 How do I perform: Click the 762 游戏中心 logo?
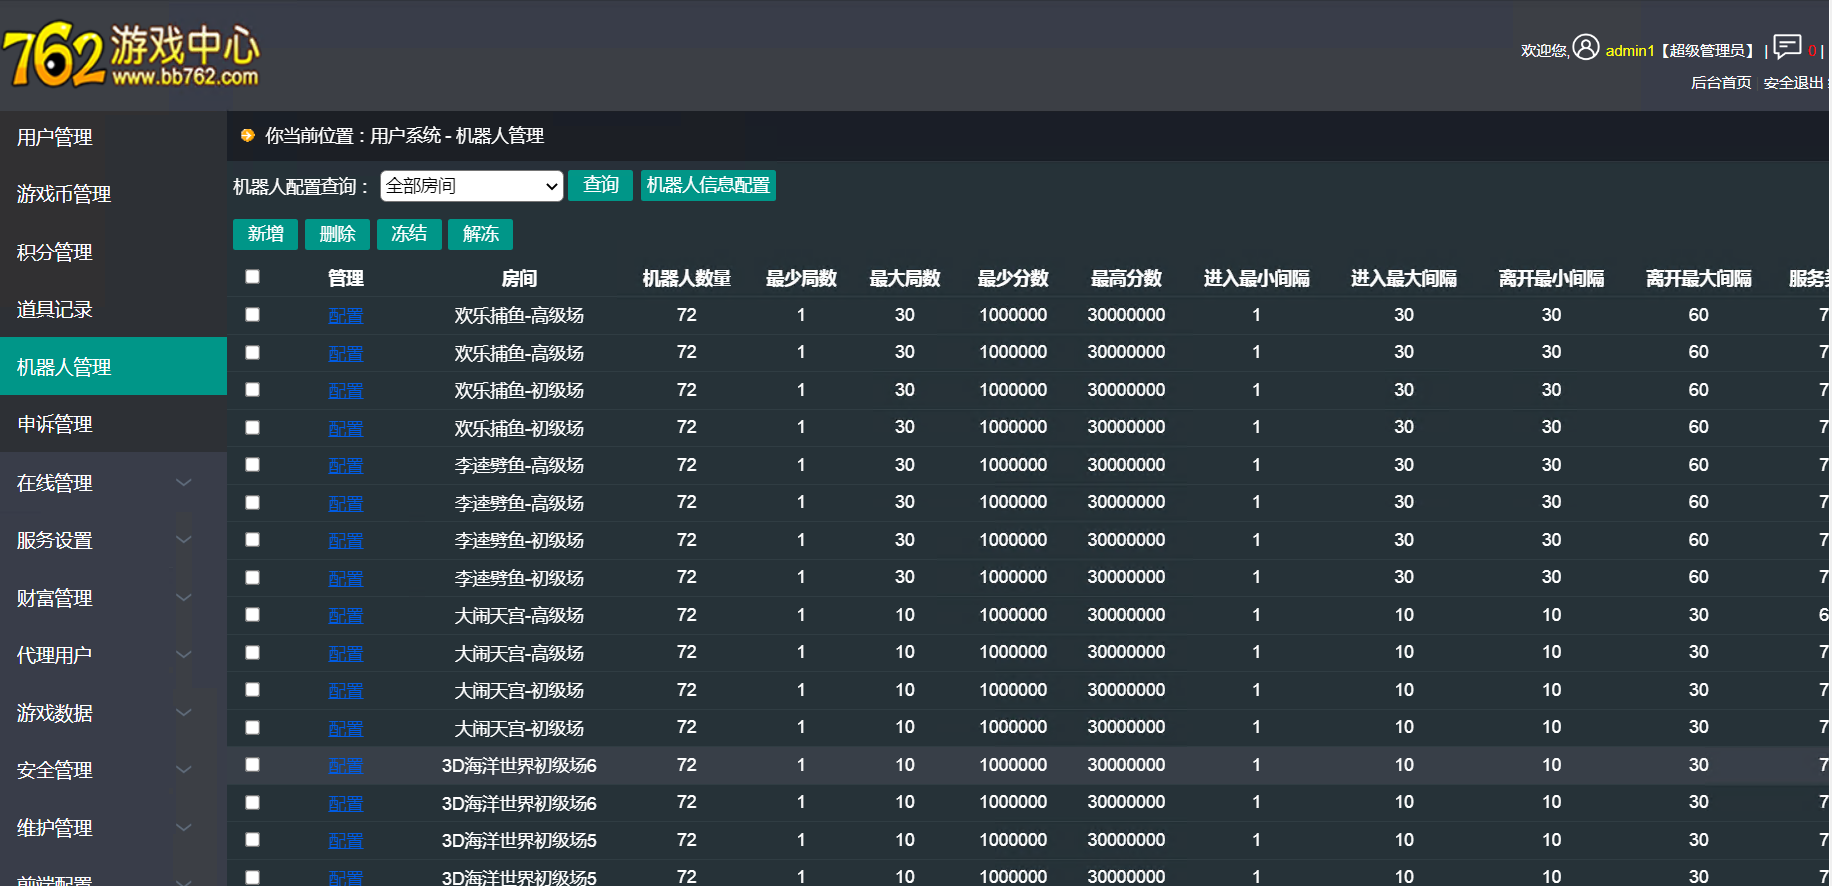coord(131,55)
